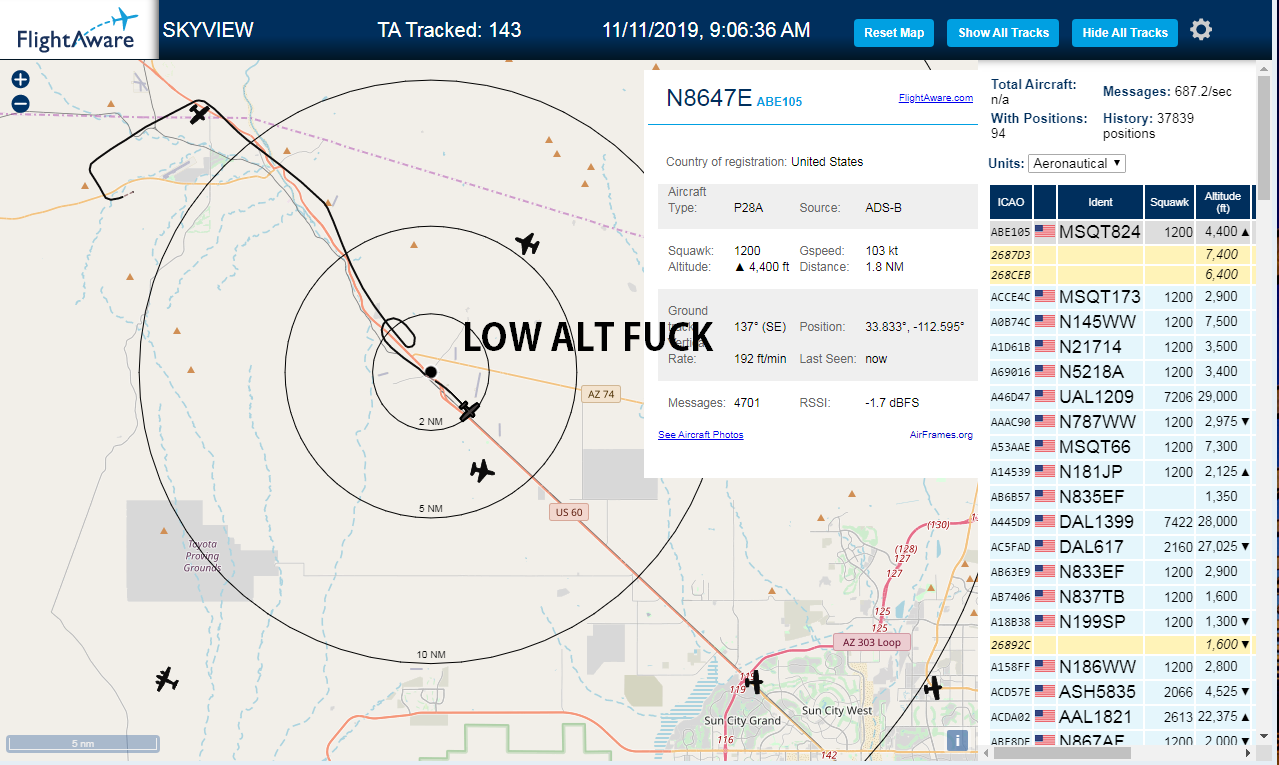Zoom out with the minus map button
This screenshot has width=1279, height=765.
(20, 104)
